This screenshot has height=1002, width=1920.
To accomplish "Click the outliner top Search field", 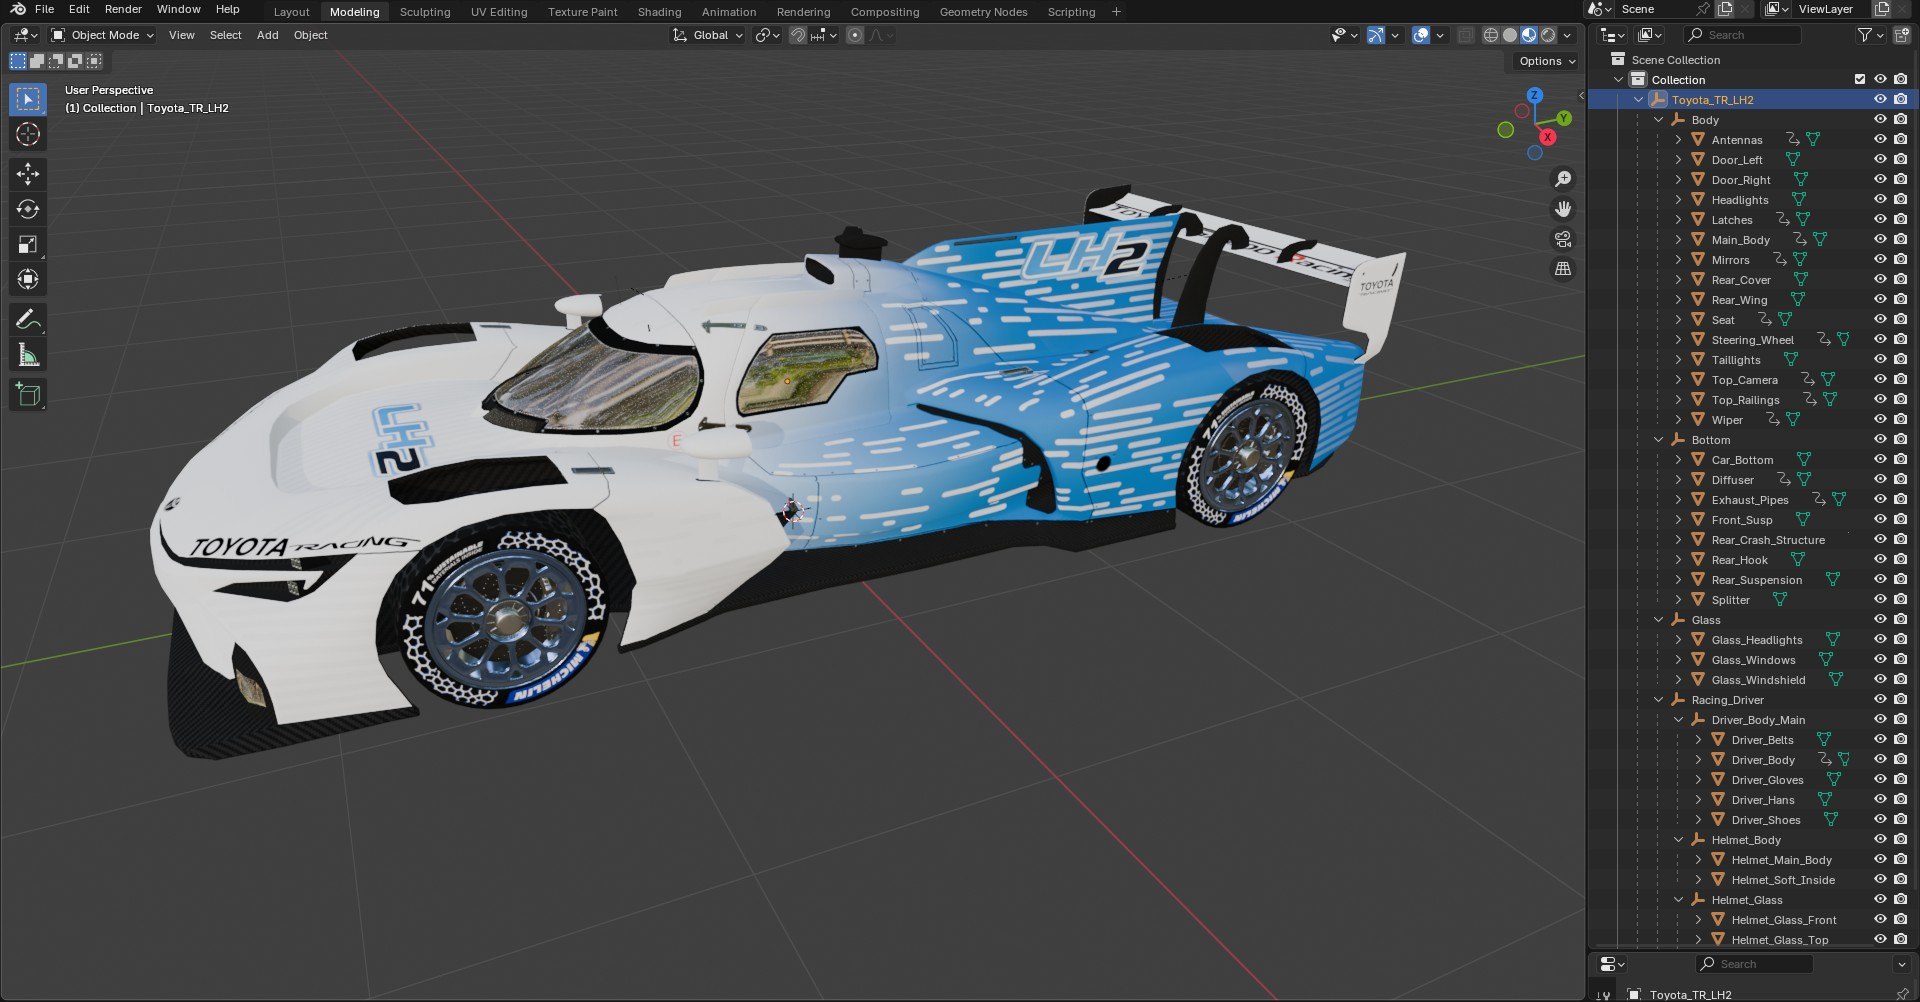I will pos(1742,35).
